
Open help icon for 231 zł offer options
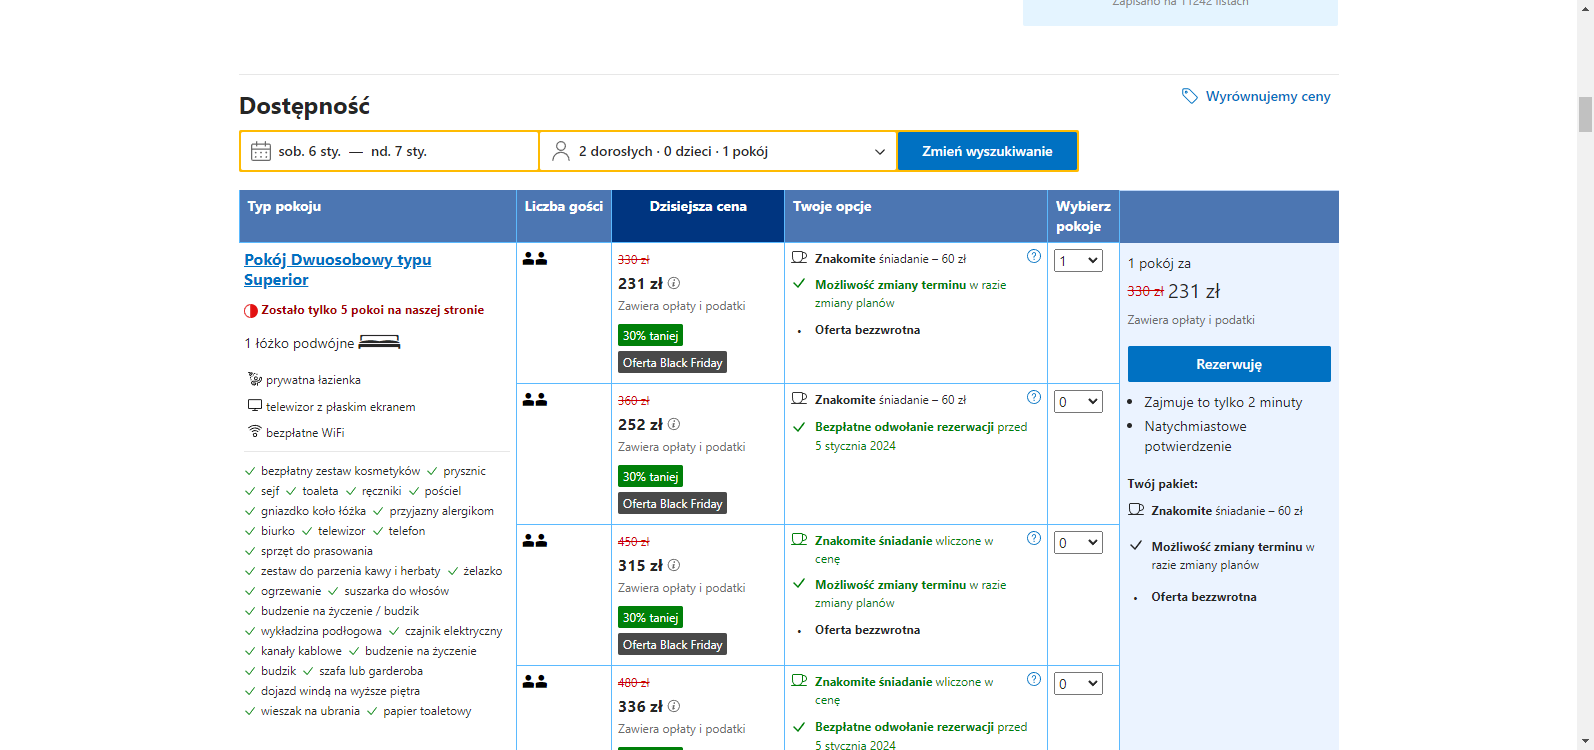click(1034, 256)
